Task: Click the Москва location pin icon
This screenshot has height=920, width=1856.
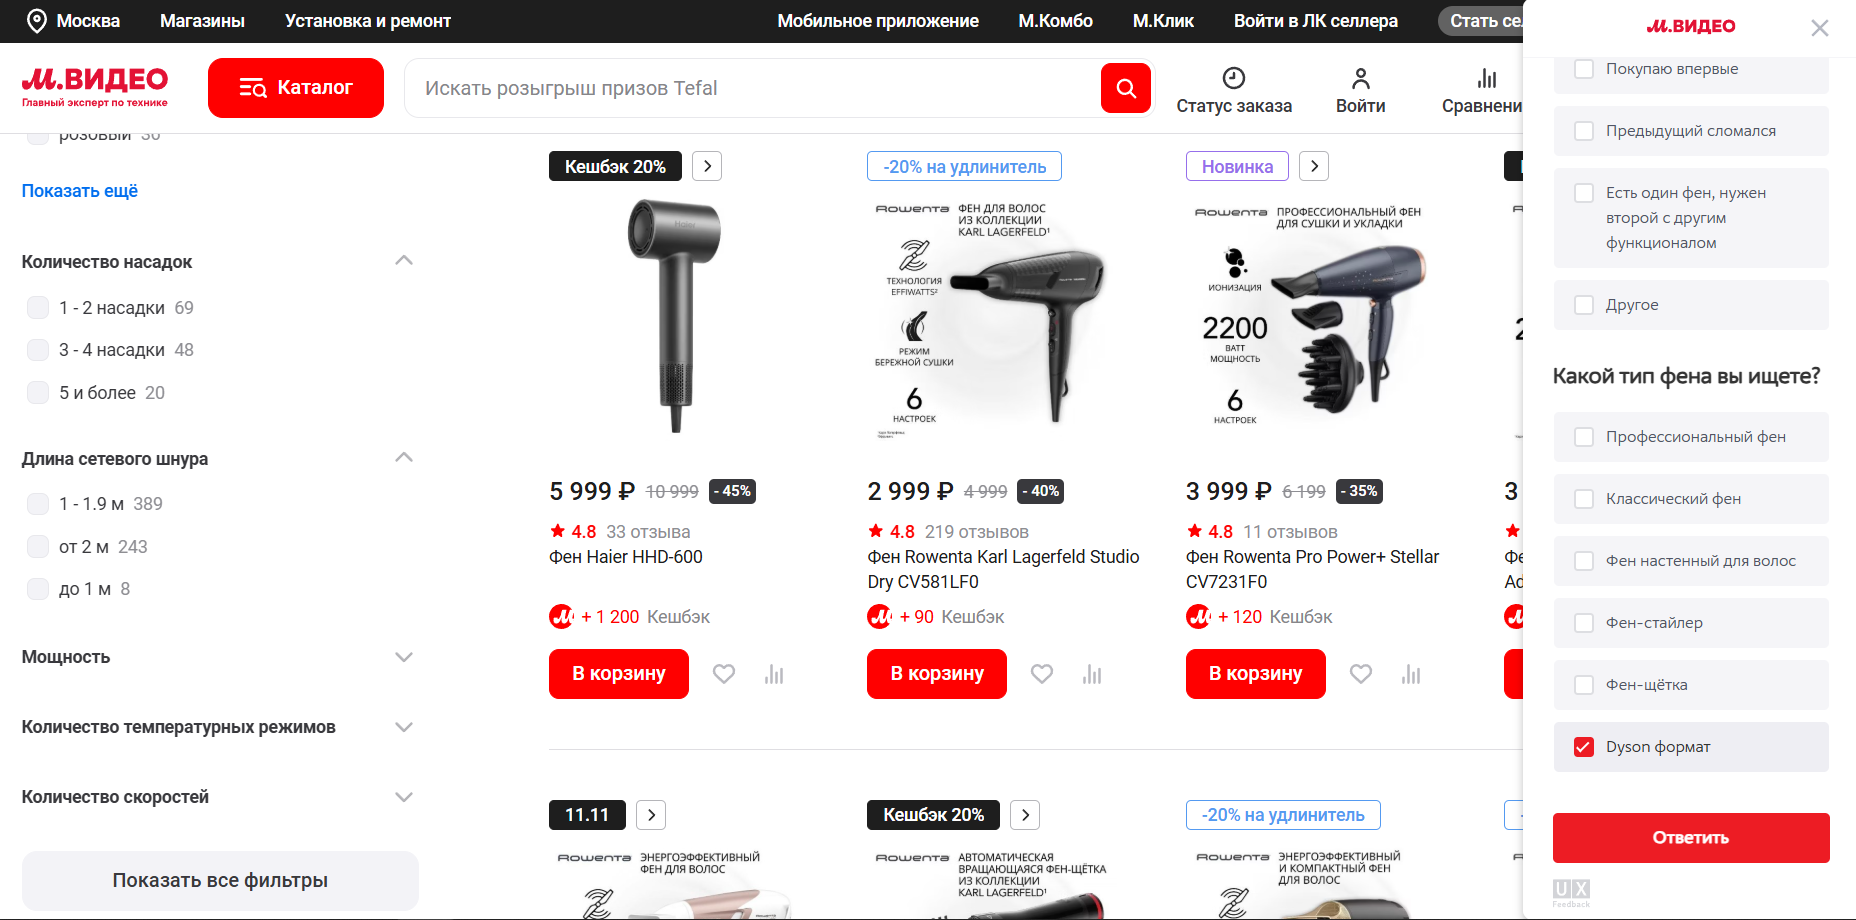Action: click(x=37, y=21)
